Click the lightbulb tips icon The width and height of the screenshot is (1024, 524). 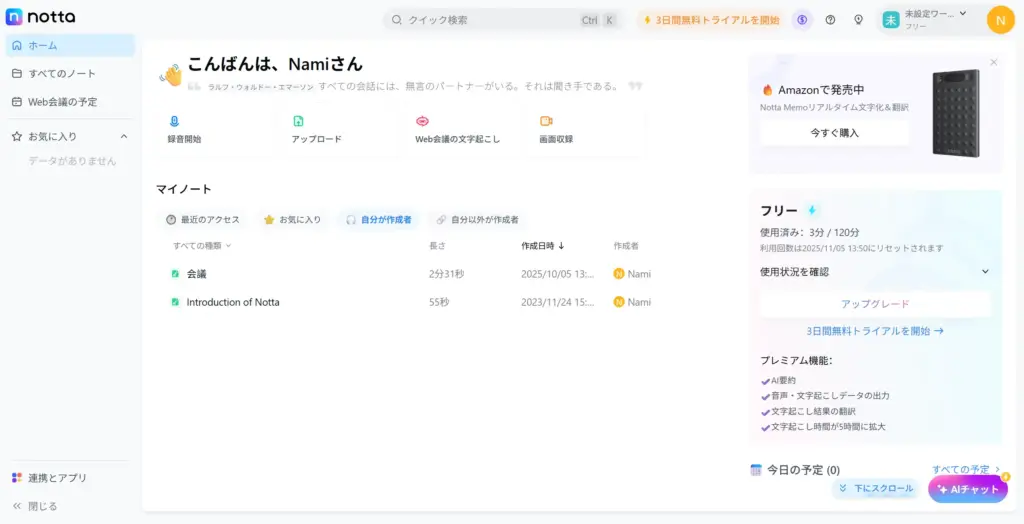859,20
